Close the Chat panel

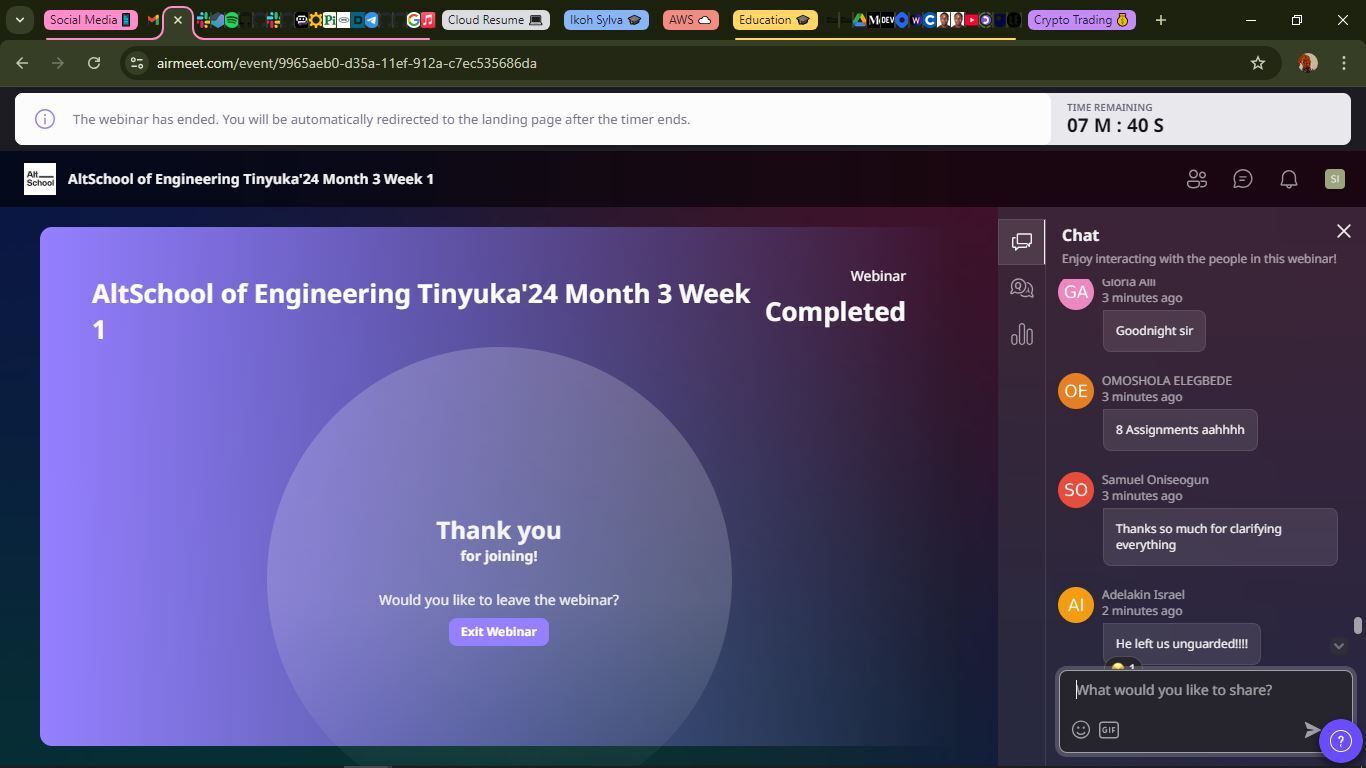(1343, 231)
